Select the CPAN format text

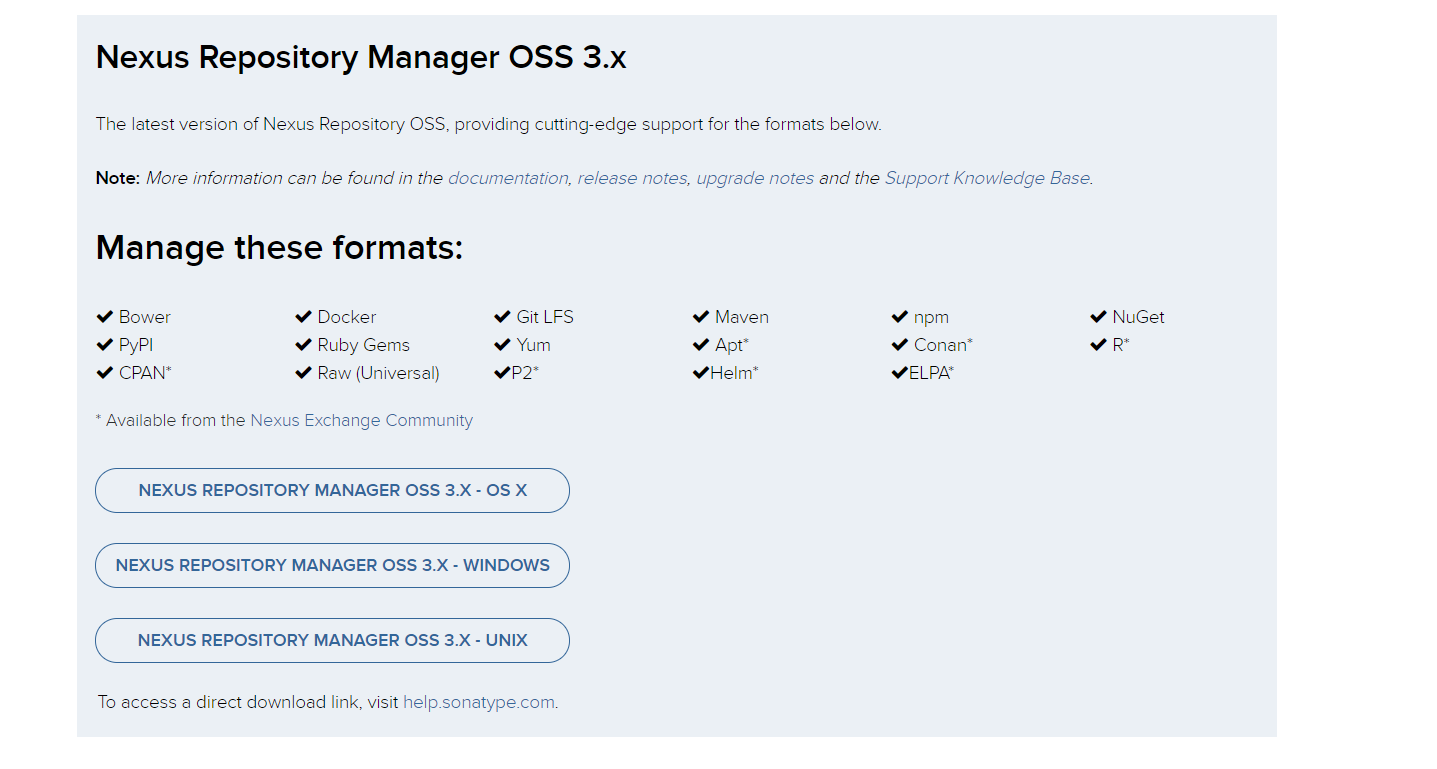[145, 373]
